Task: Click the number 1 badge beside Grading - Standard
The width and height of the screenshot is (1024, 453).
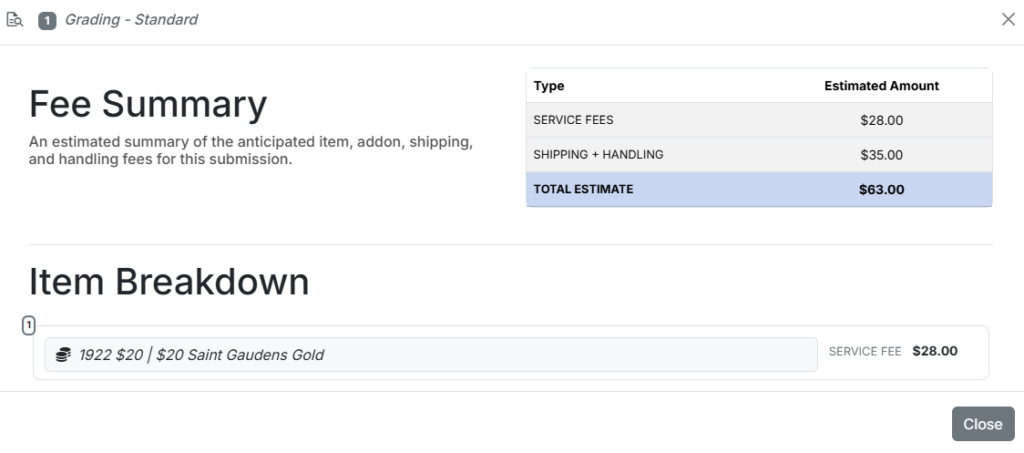Action: [x=47, y=20]
